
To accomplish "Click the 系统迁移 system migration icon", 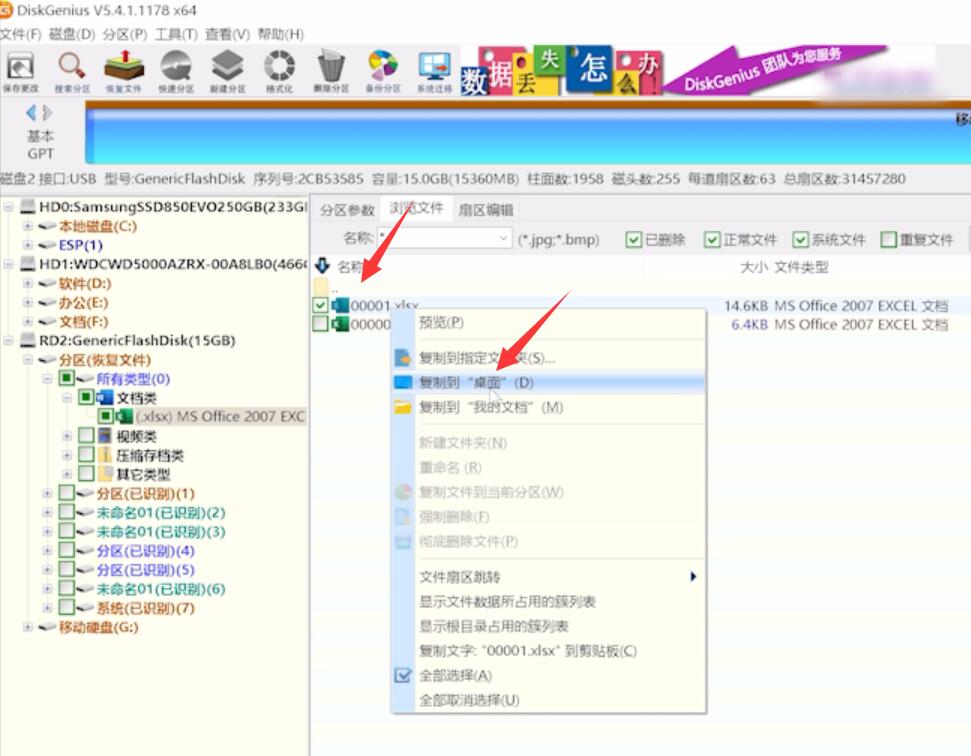I will (x=434, y=70).
